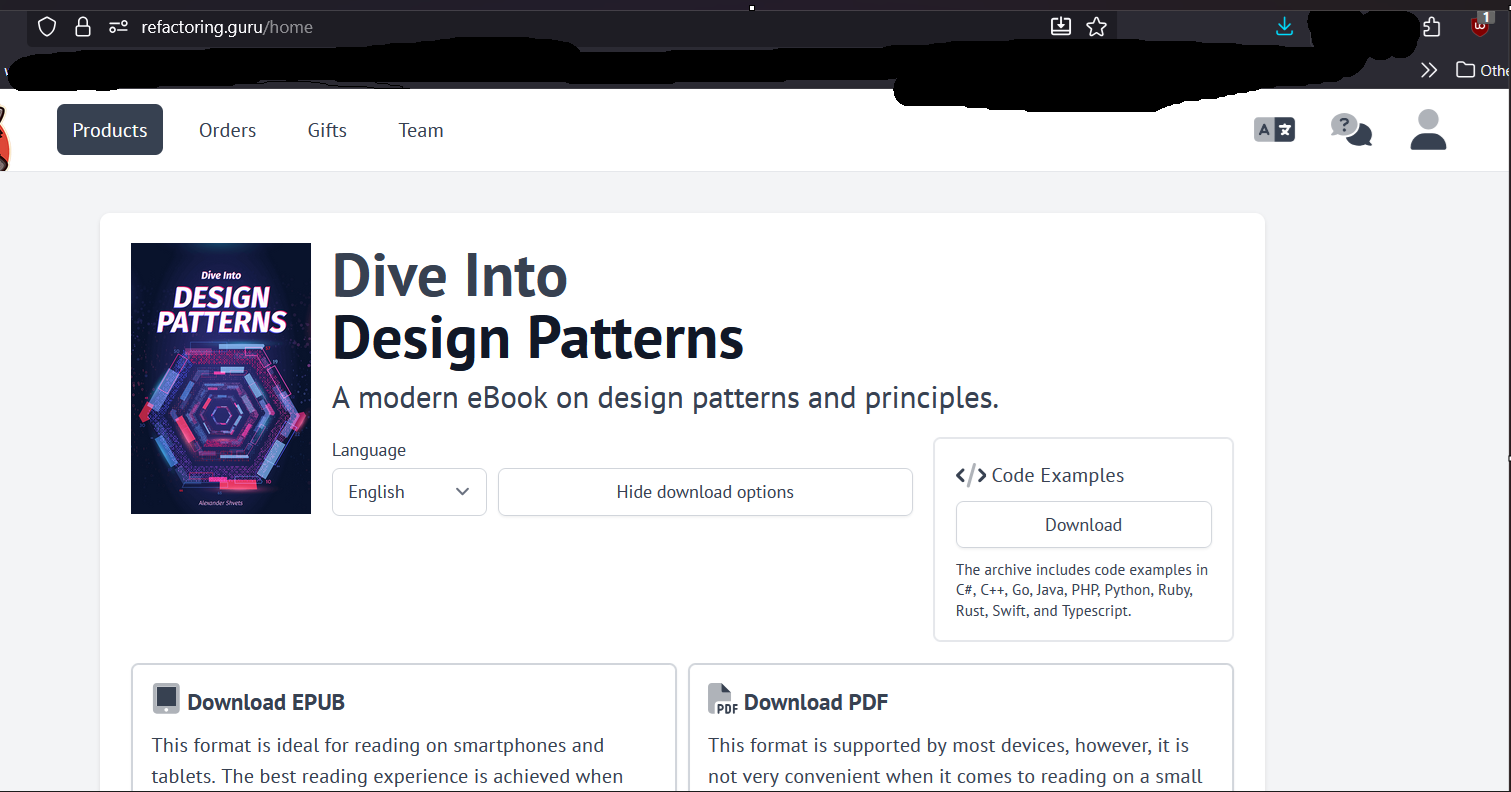Image resolution: width=1511 pixels, height=792 pixels.
Task: Click the EPUB tablet icon
Action: 166,699
